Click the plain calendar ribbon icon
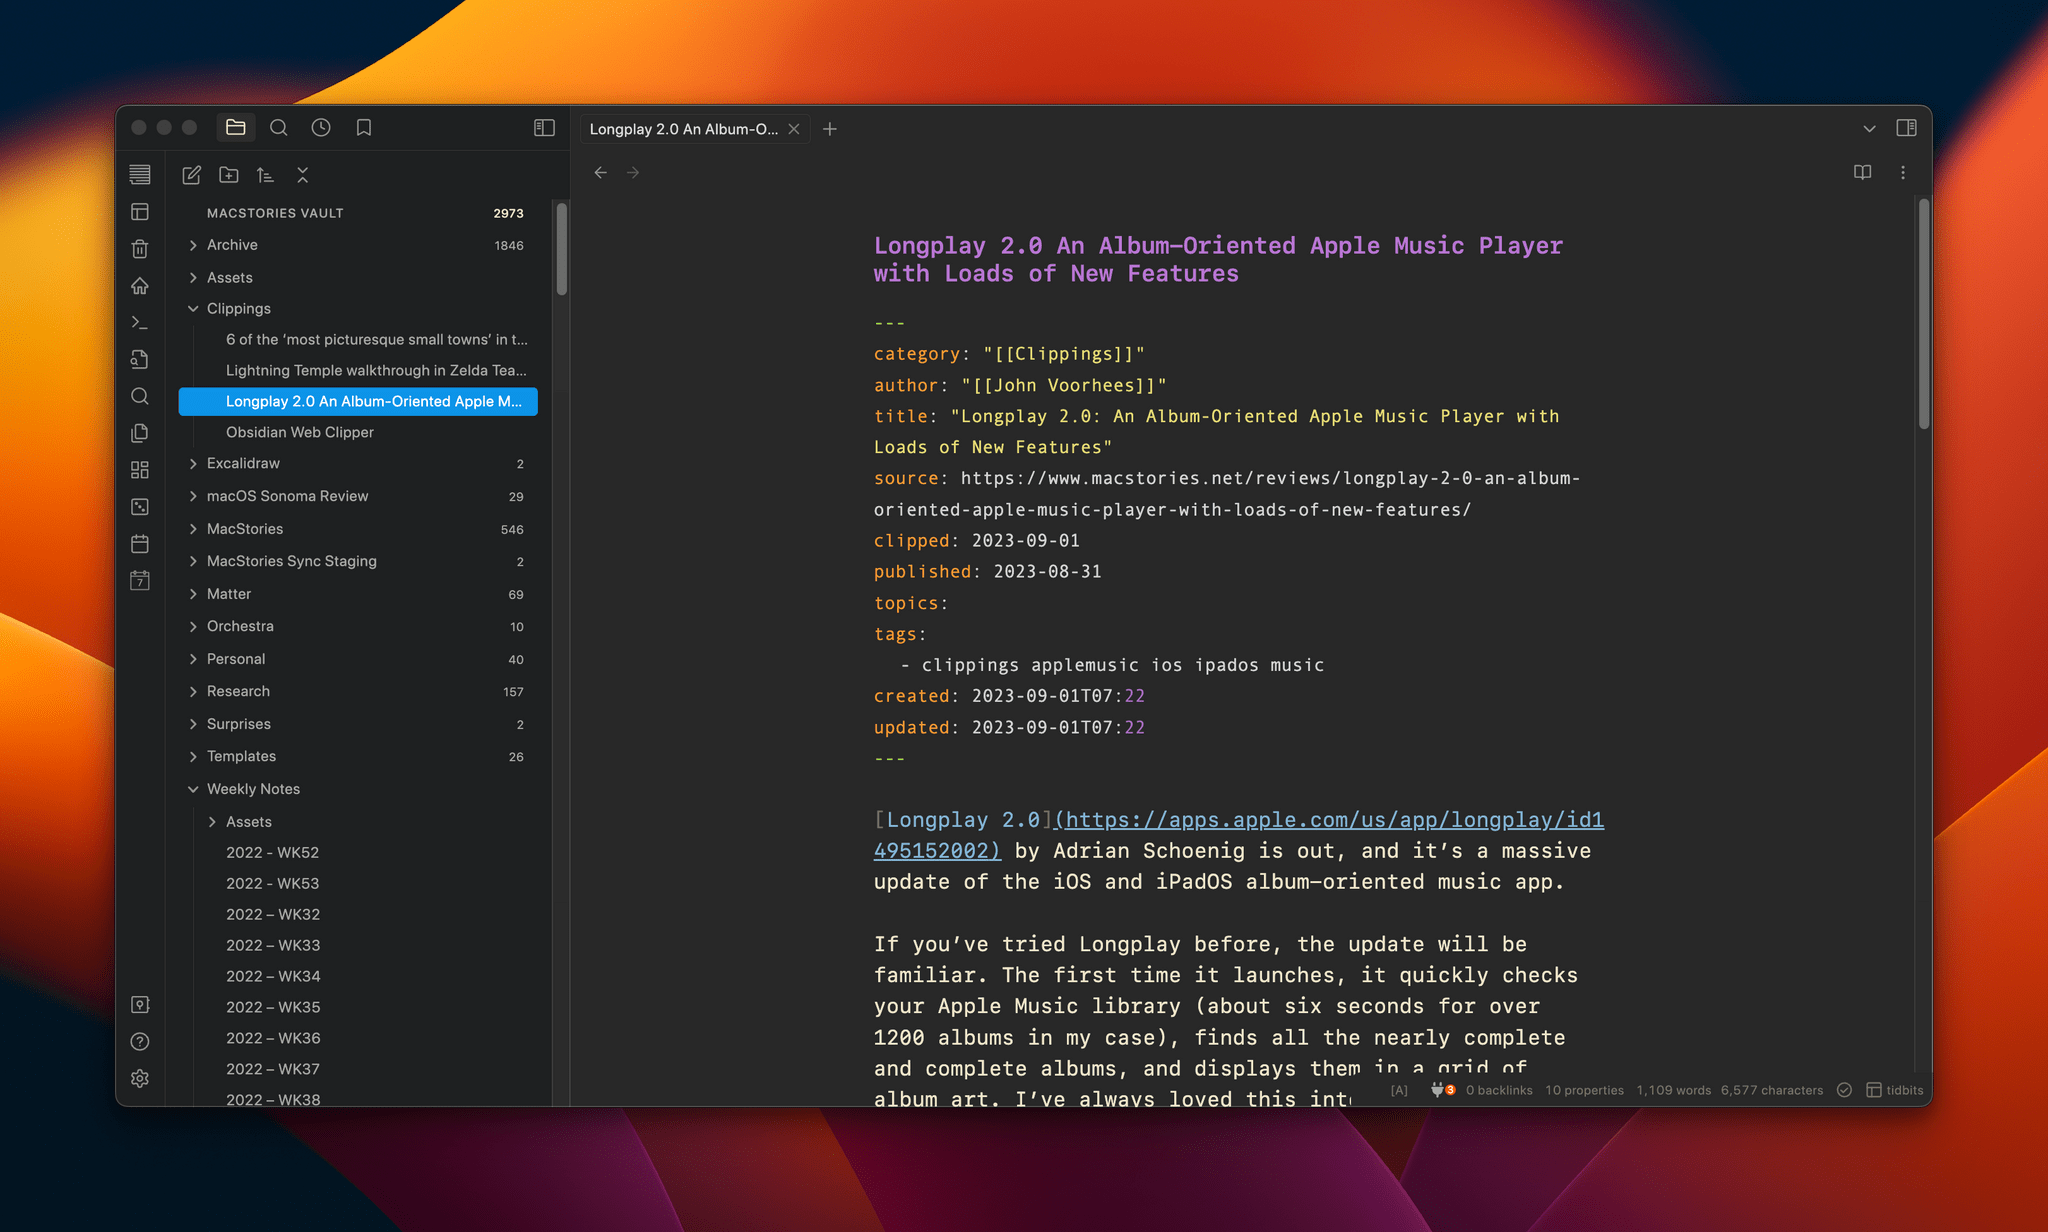 (x=140, y=544)
